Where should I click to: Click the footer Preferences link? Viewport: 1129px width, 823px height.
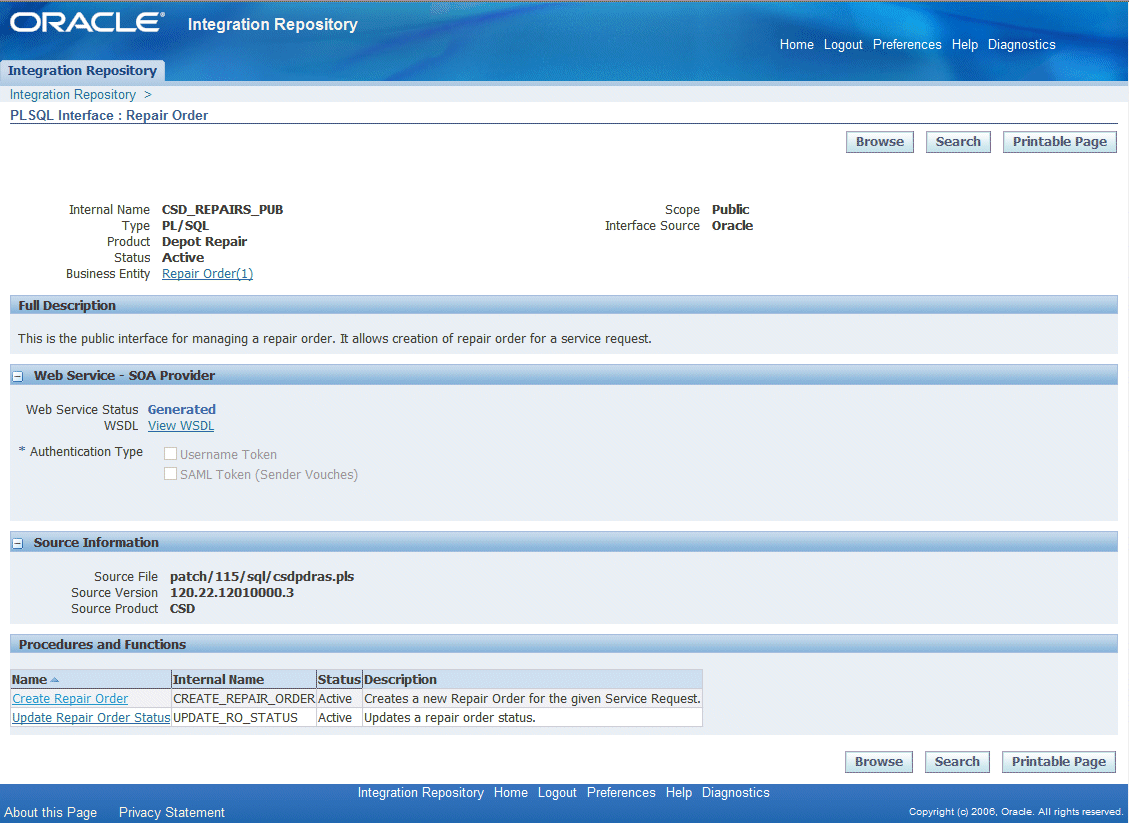(x=621, y=793)
